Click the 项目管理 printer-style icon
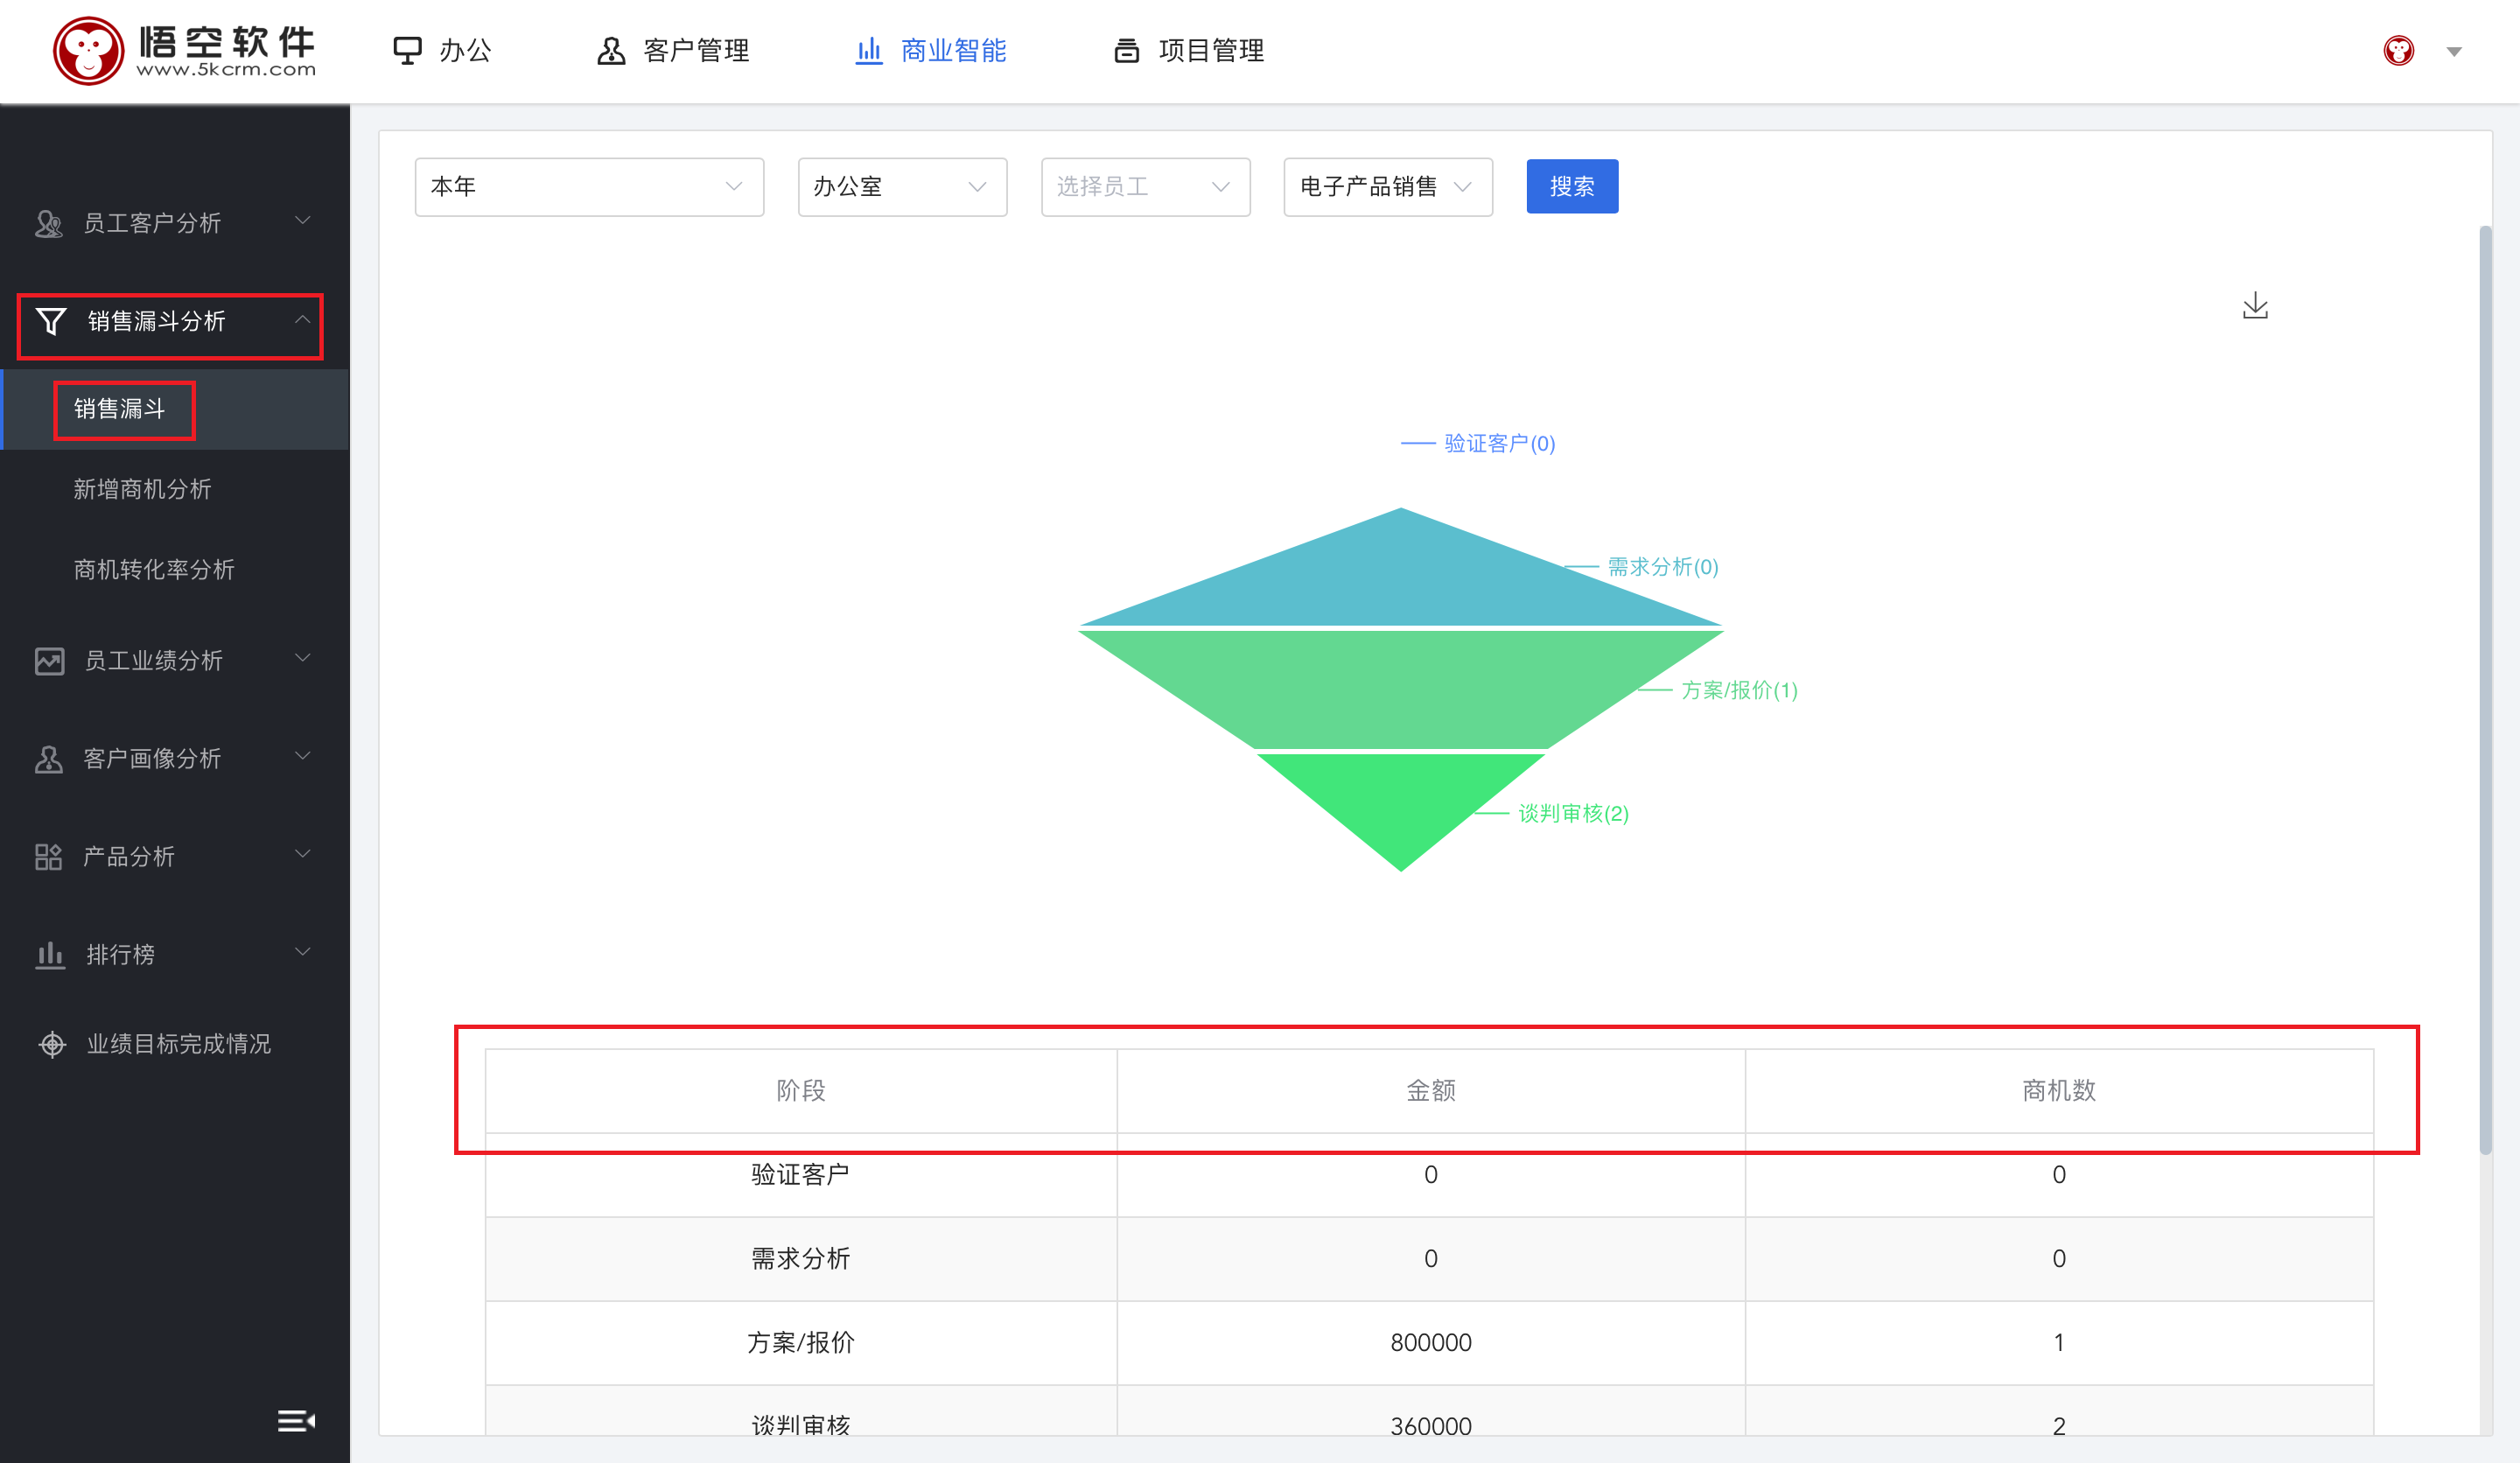2520x1463 pixels. pos(1127,51)
